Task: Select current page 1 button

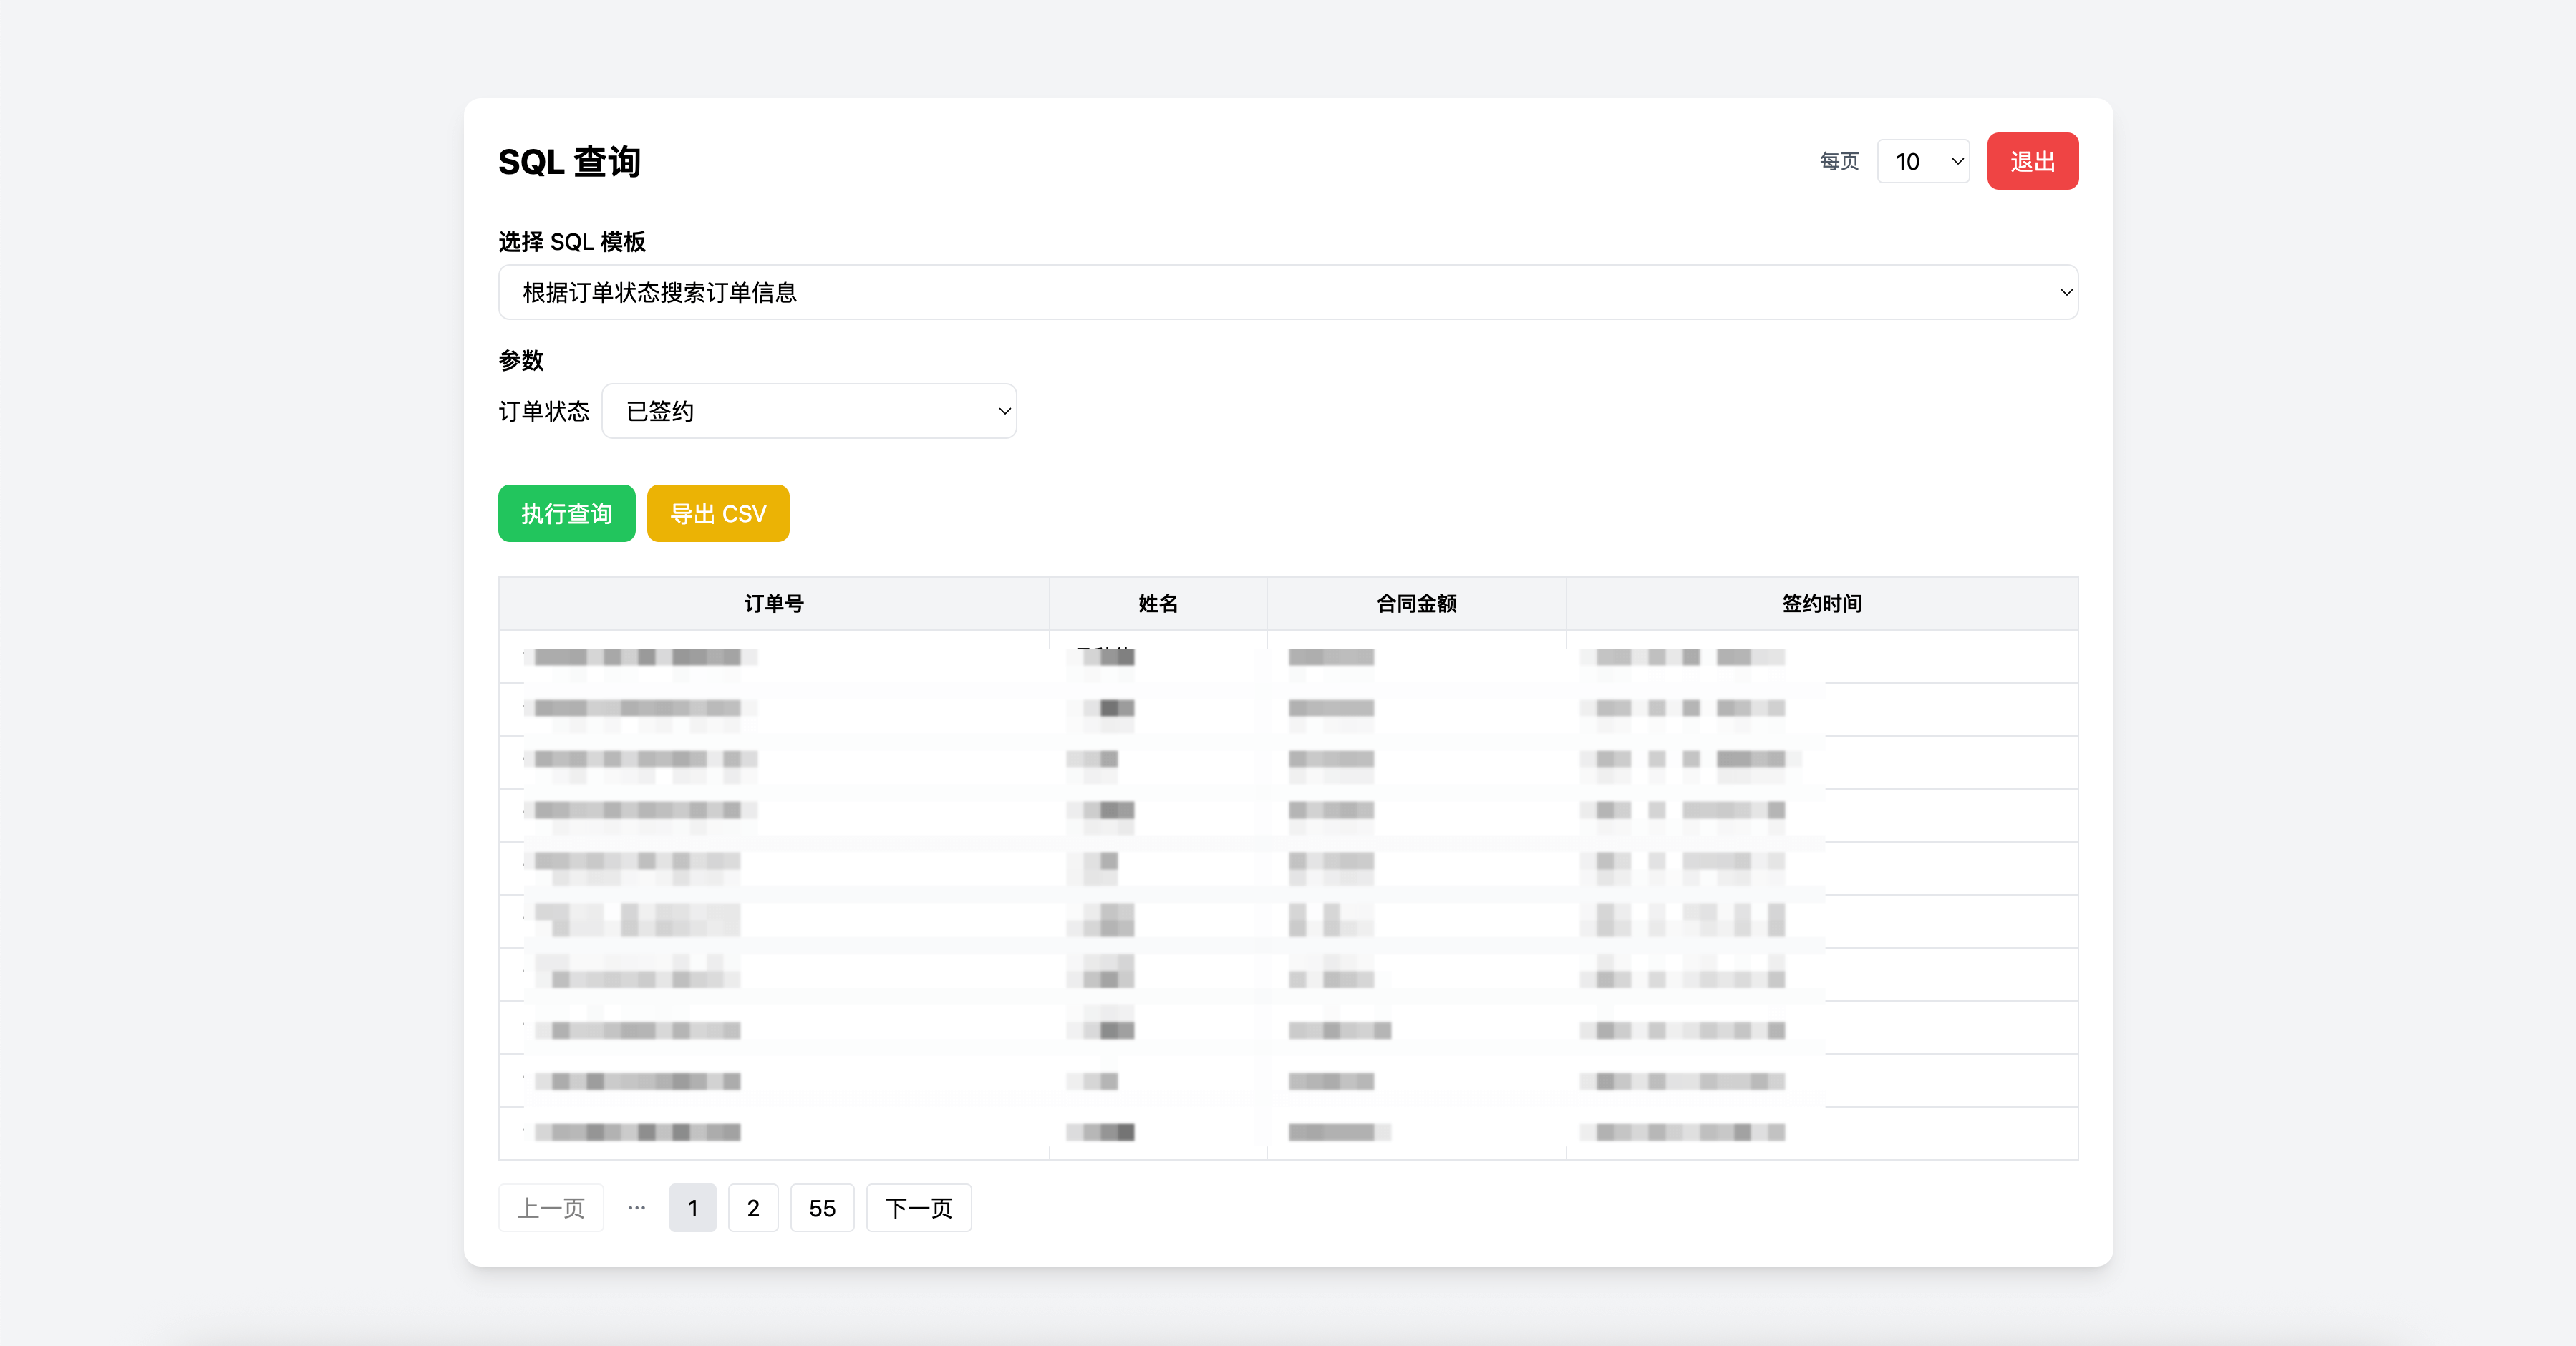Action: click(692, 1208)
